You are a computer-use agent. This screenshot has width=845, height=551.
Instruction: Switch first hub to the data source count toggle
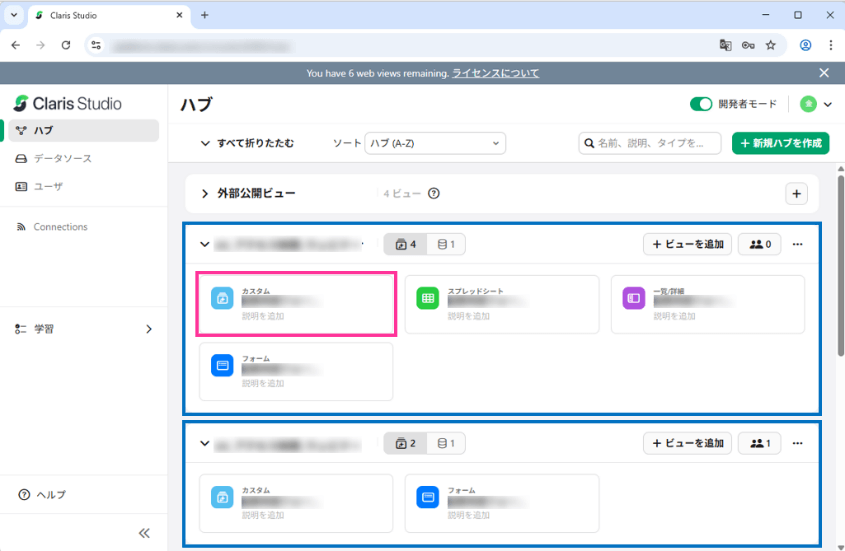(x=447, y=244)
